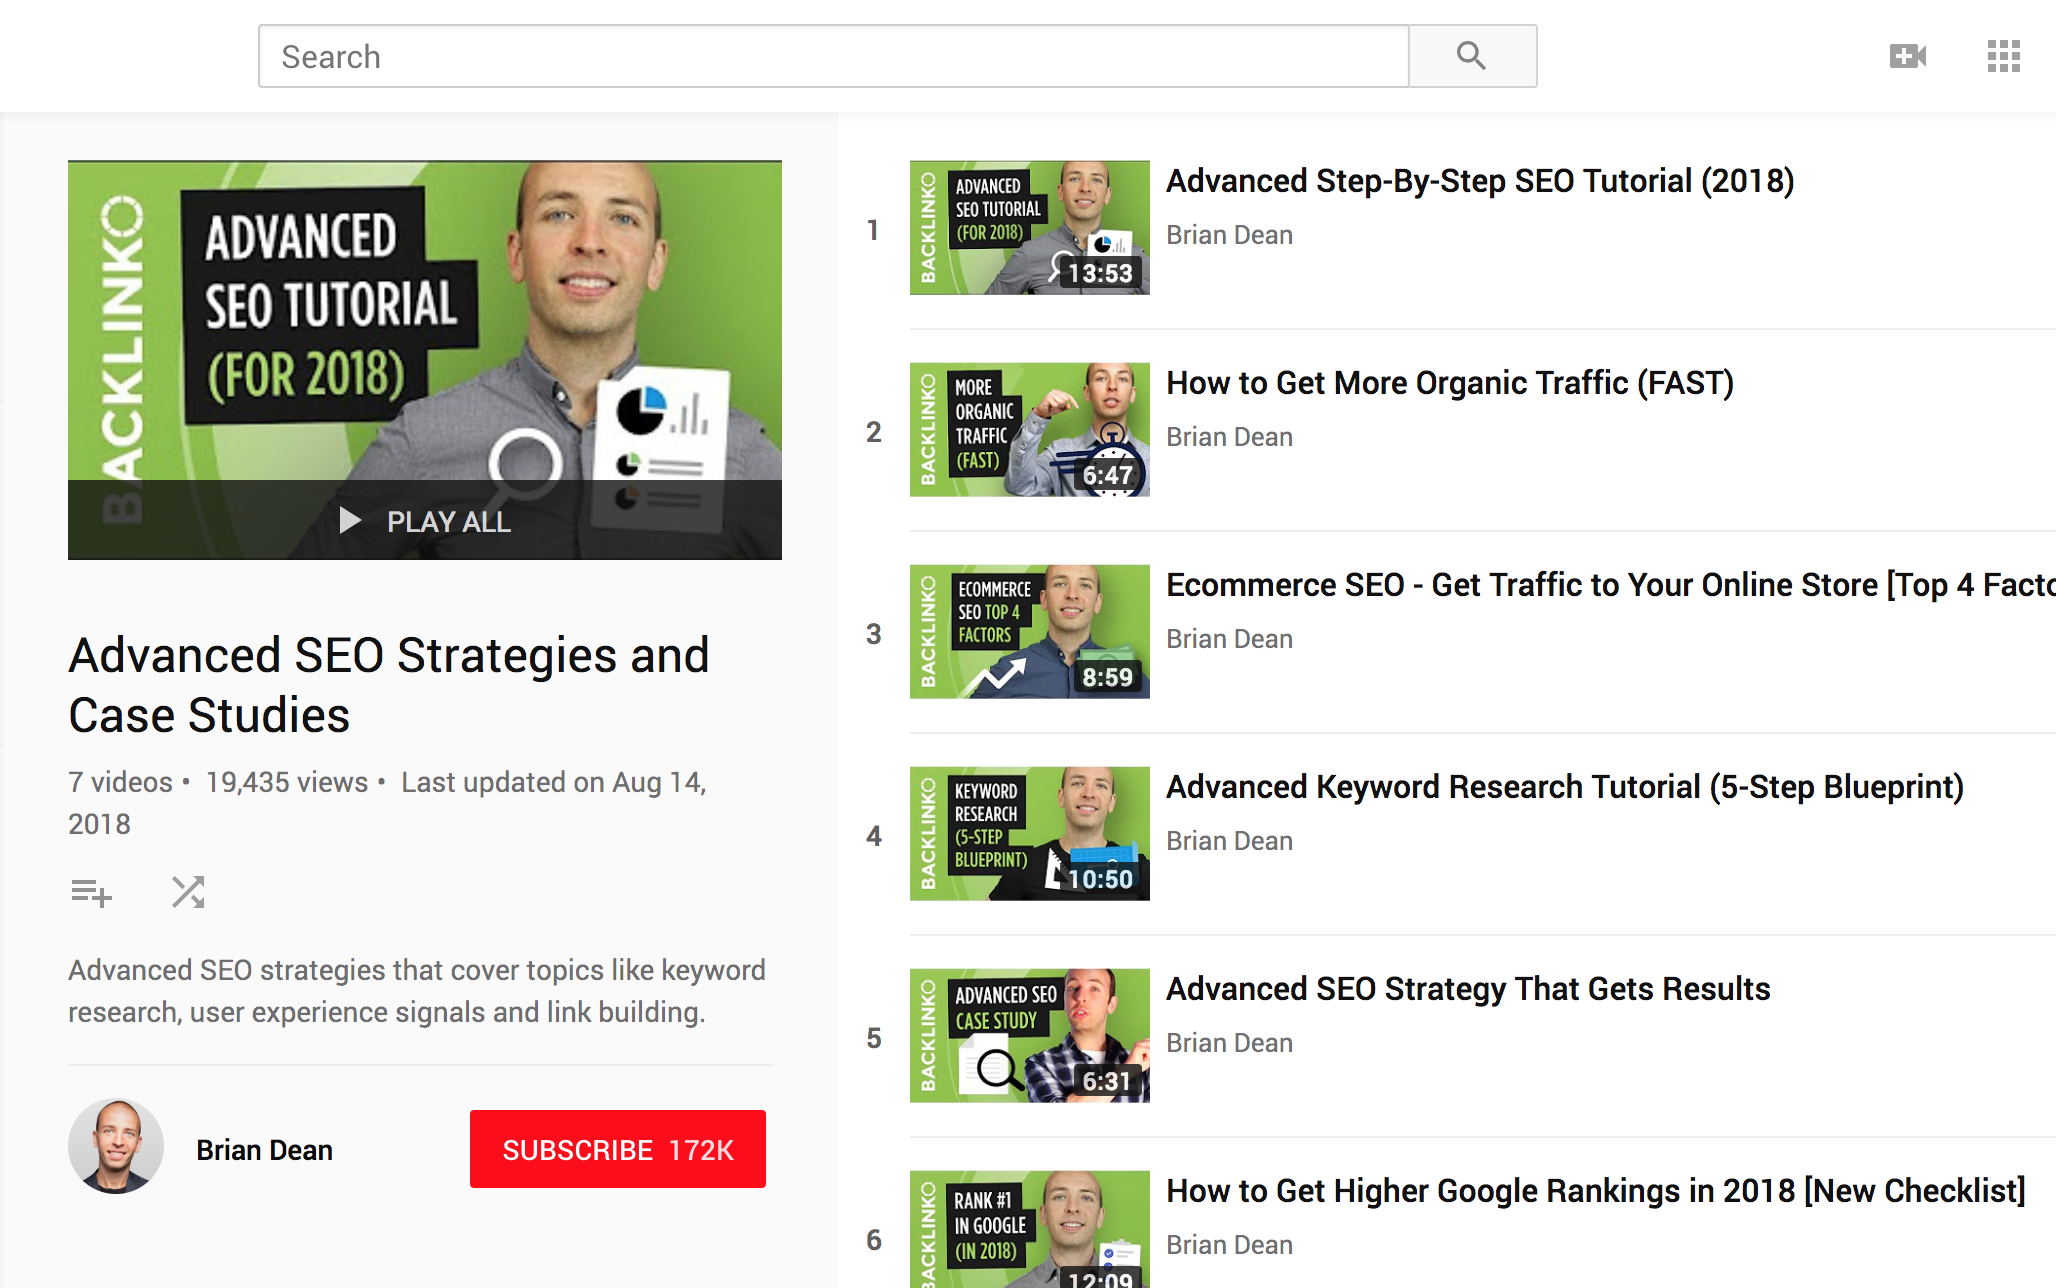Toggle the shuffle playlist icon
2056x1288 pixels.
pos(187,892)
